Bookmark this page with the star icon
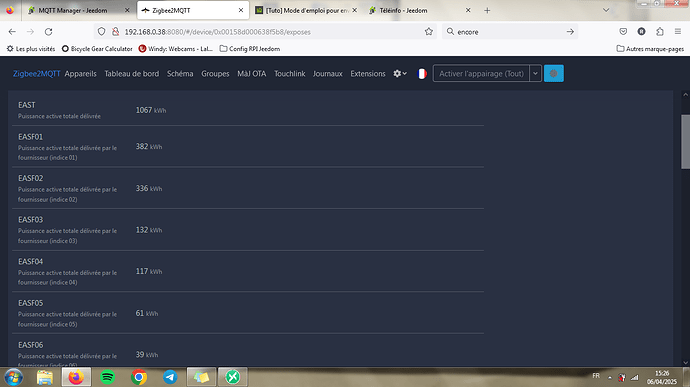Screen dimensions: 690x387 (429, 32)
